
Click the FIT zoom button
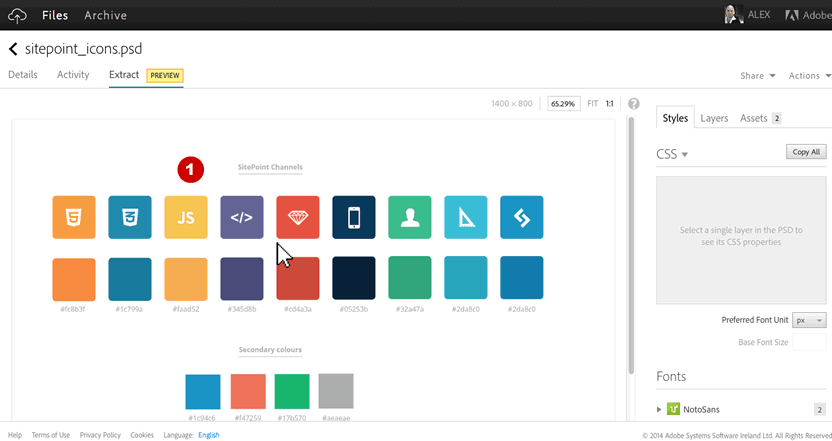[593, 103]
